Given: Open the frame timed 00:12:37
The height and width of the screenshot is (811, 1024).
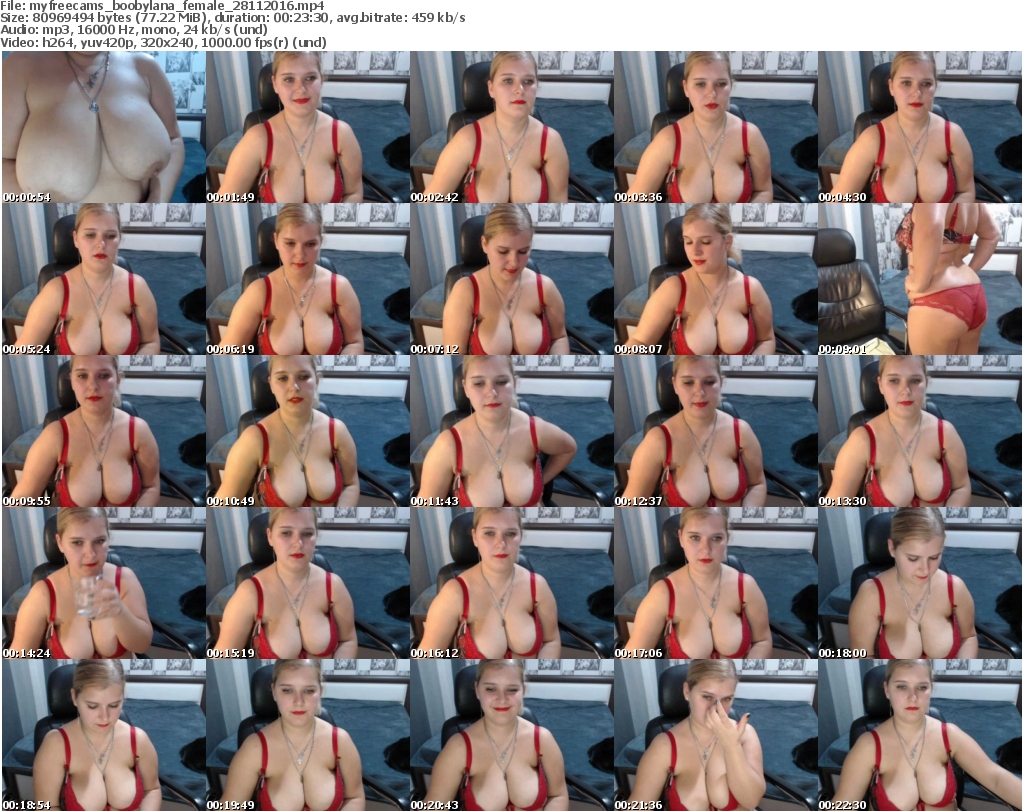Looking at the screenshot, I should pos(715,431).
